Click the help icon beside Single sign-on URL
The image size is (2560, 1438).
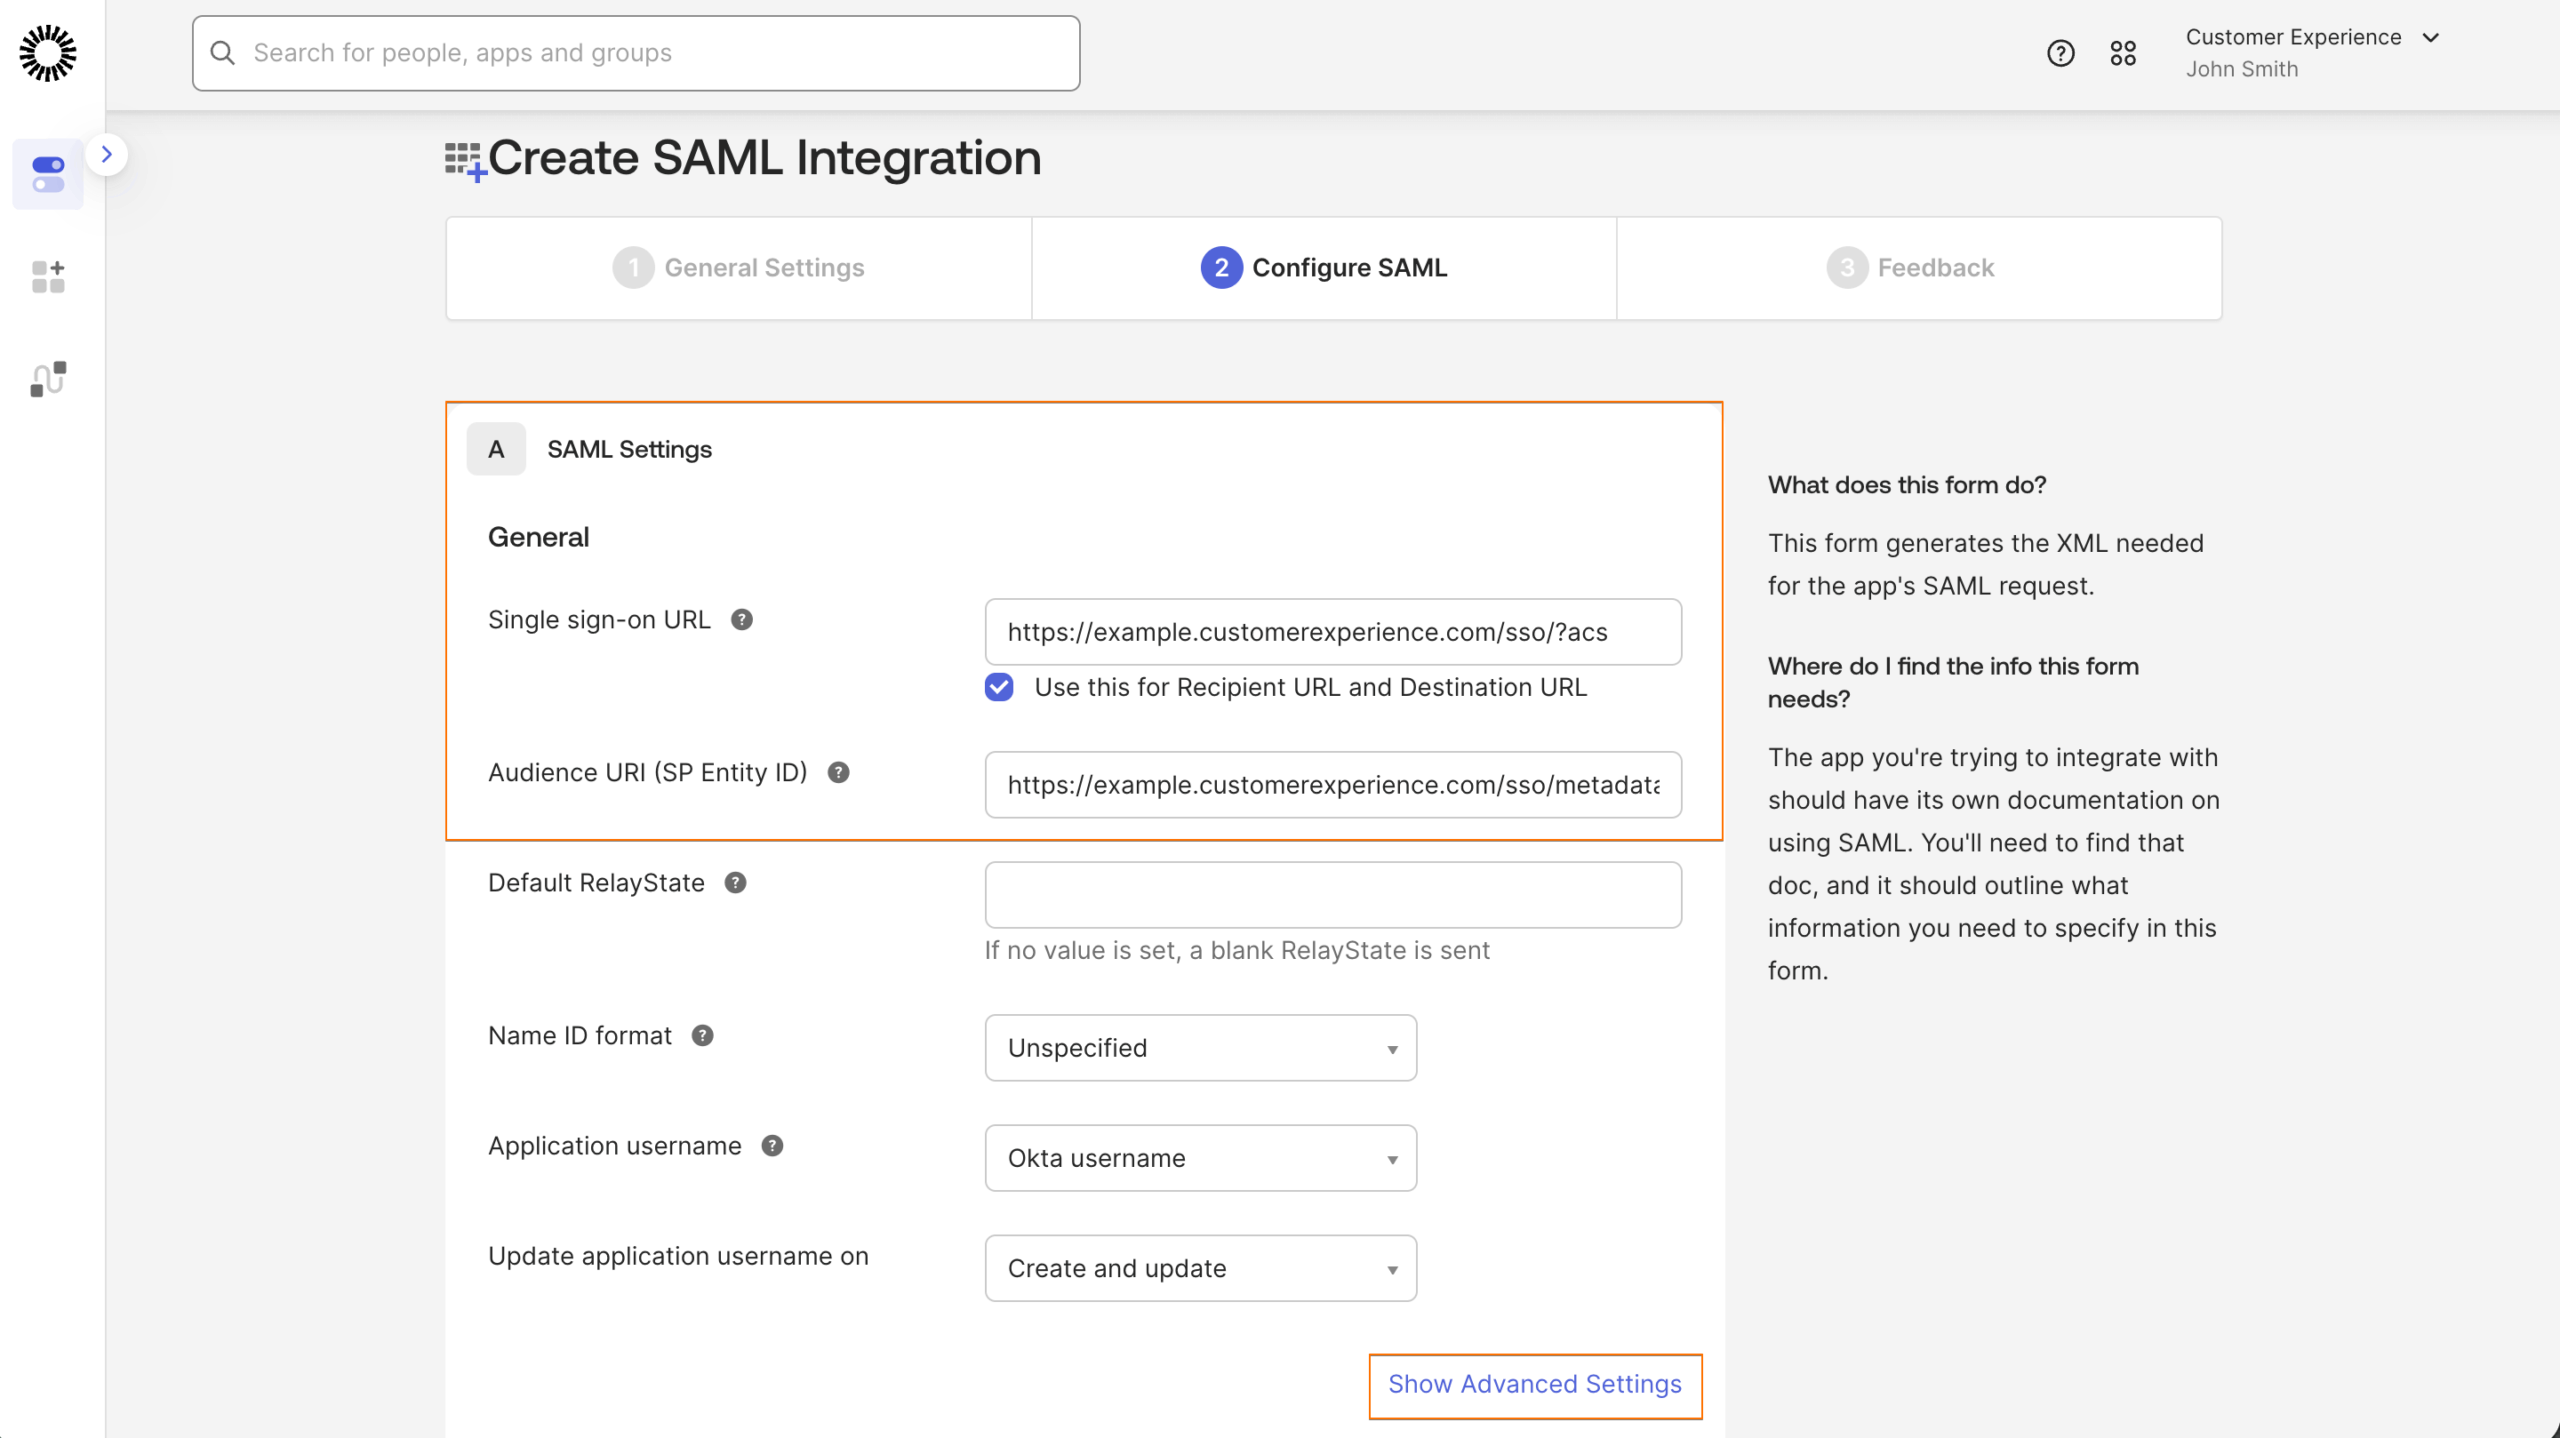[740, 619]
